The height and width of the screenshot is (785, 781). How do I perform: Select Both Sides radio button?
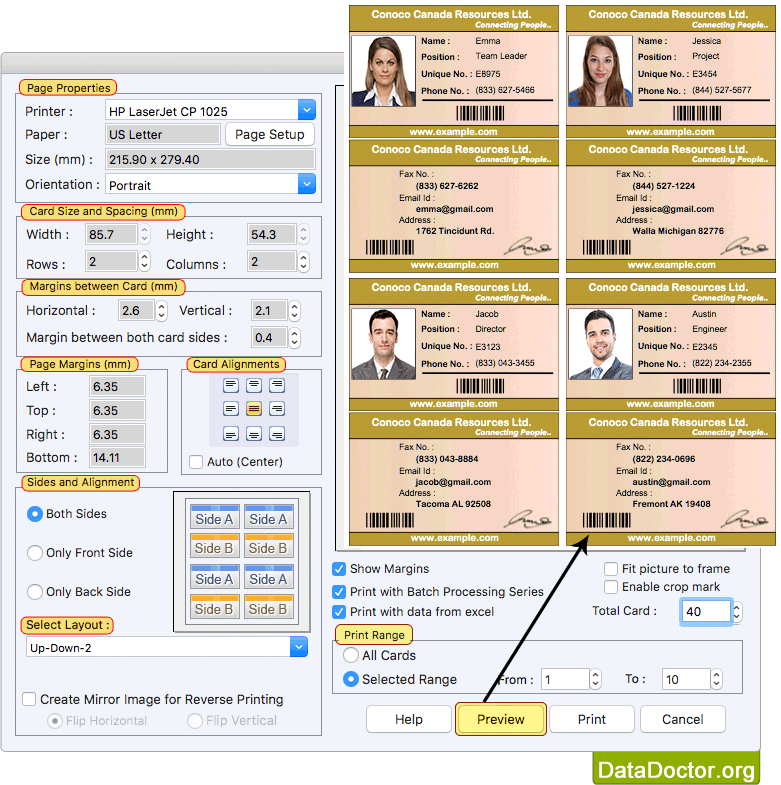click(35, 514)
